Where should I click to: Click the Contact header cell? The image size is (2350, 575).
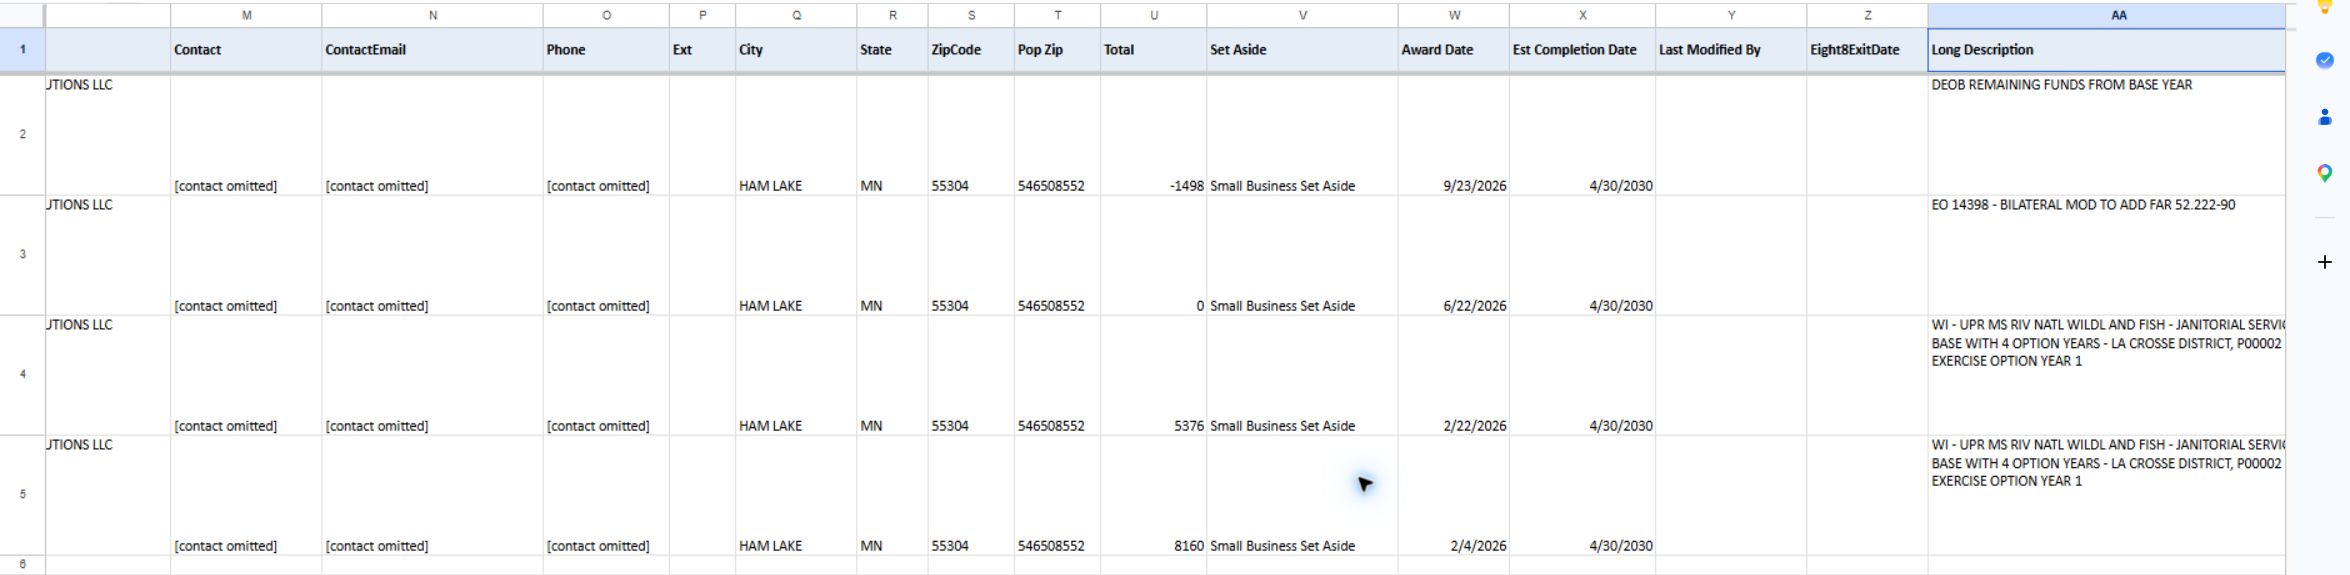(x=246, y=50)
